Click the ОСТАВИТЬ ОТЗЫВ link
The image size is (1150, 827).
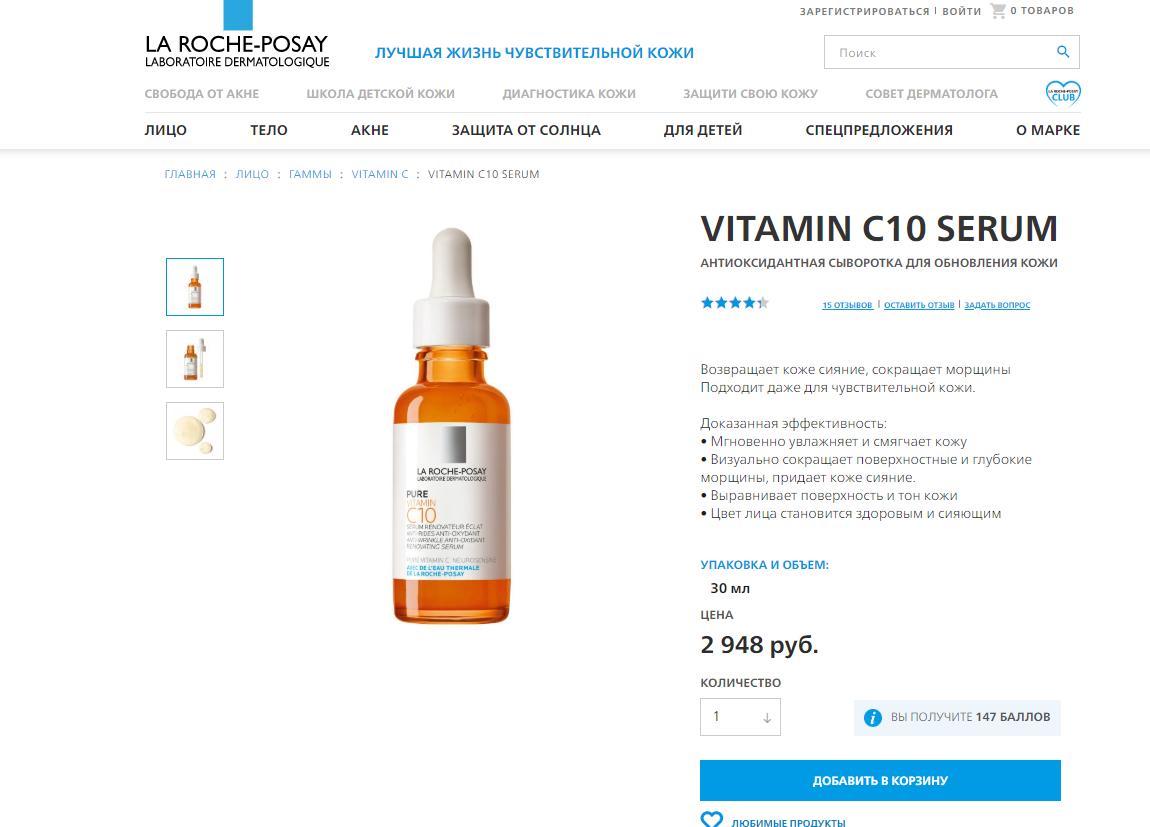point(919,305)
